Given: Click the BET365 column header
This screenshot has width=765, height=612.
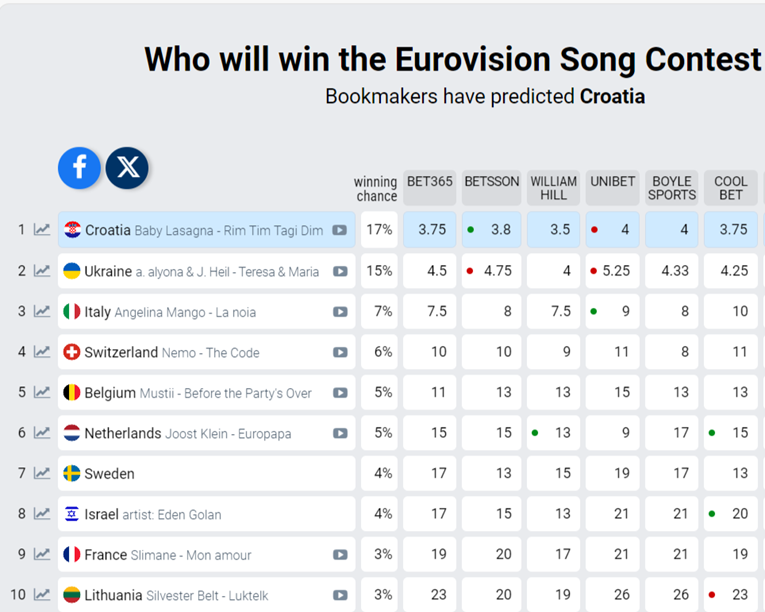Looking at the screenshot, I should point(430,182).
